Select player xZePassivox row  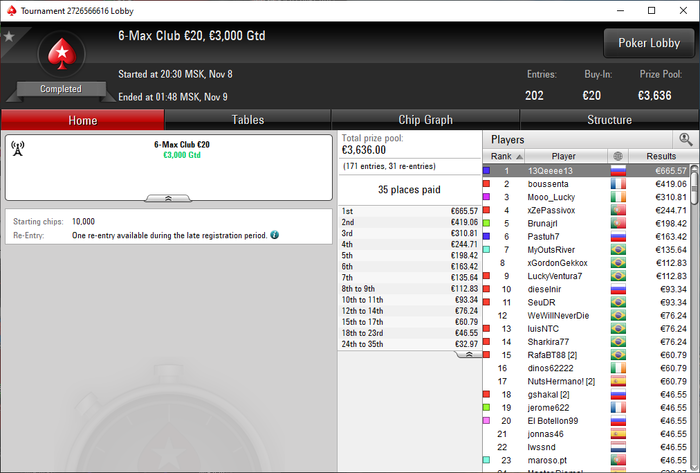coord(586,210)
